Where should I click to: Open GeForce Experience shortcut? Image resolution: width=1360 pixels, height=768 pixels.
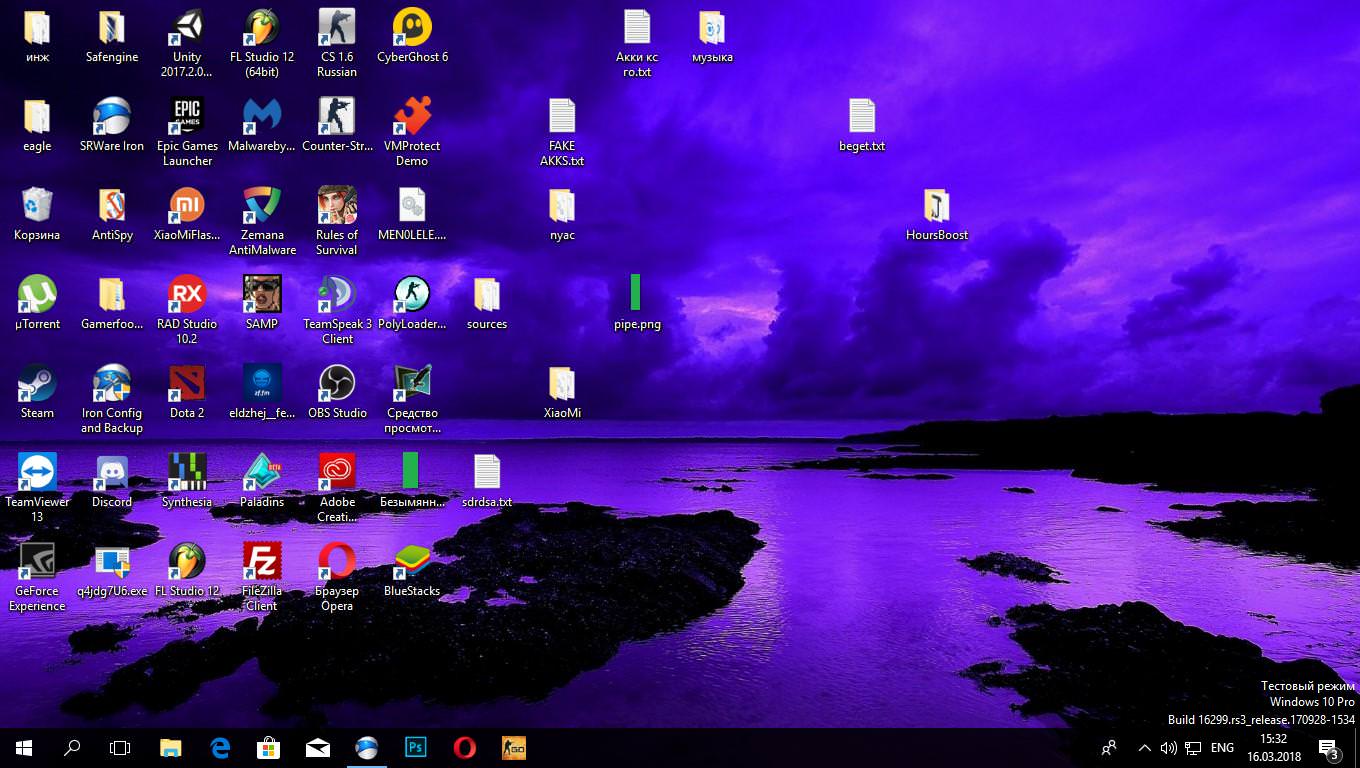pos(37,578)
